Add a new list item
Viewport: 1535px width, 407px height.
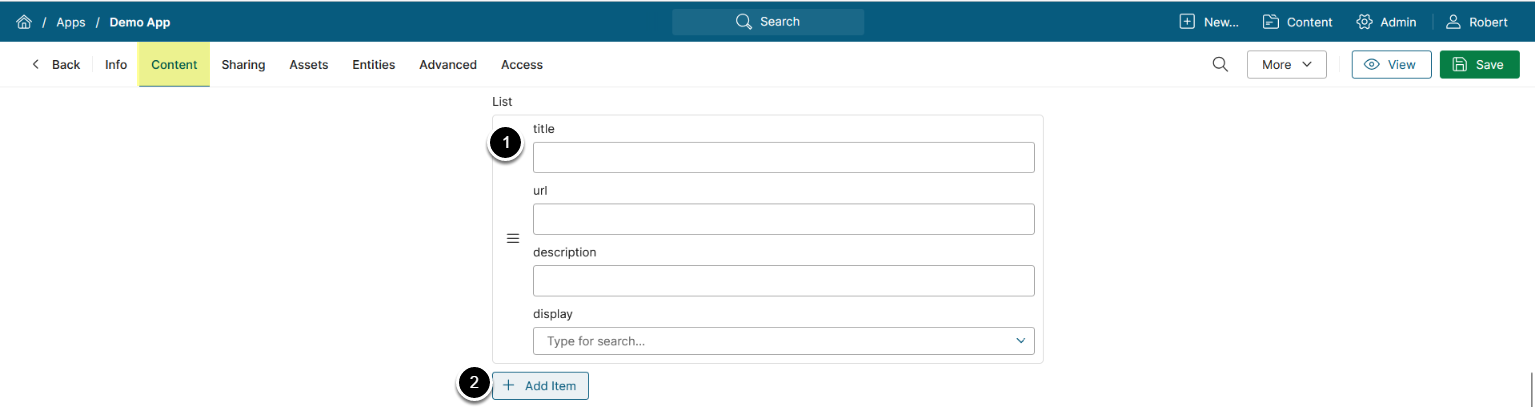[x=540, y=385]
